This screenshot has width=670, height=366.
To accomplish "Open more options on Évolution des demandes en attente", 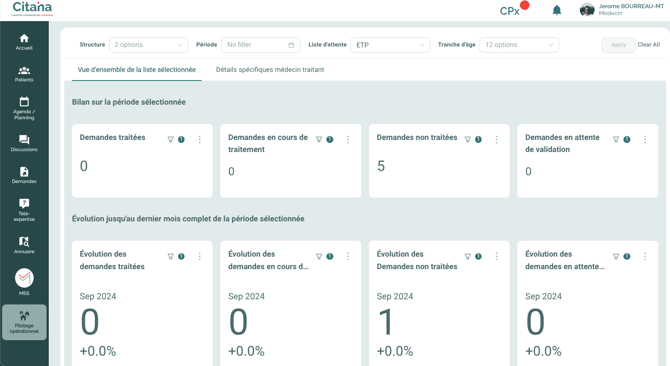I will click(x=645, y=256).
